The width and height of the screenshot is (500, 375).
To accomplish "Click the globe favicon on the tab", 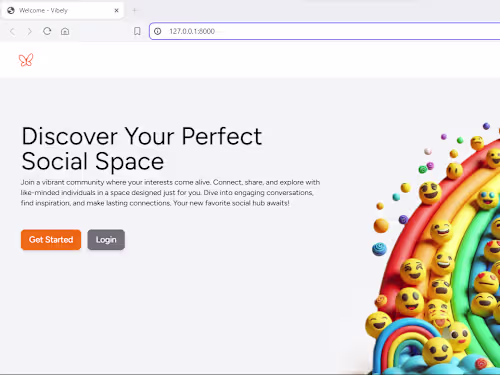I will [11, 11].
